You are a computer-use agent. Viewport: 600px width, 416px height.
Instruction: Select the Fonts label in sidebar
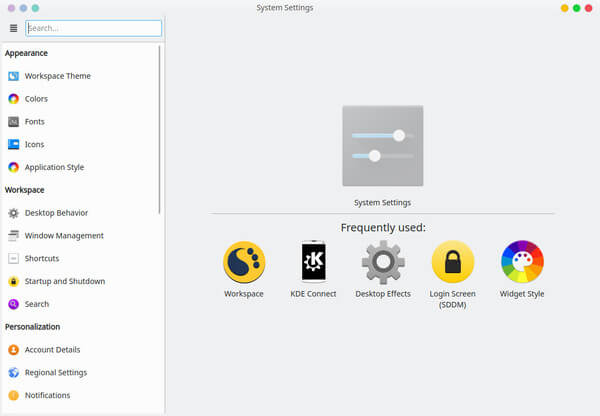click(x=35, y=122)
